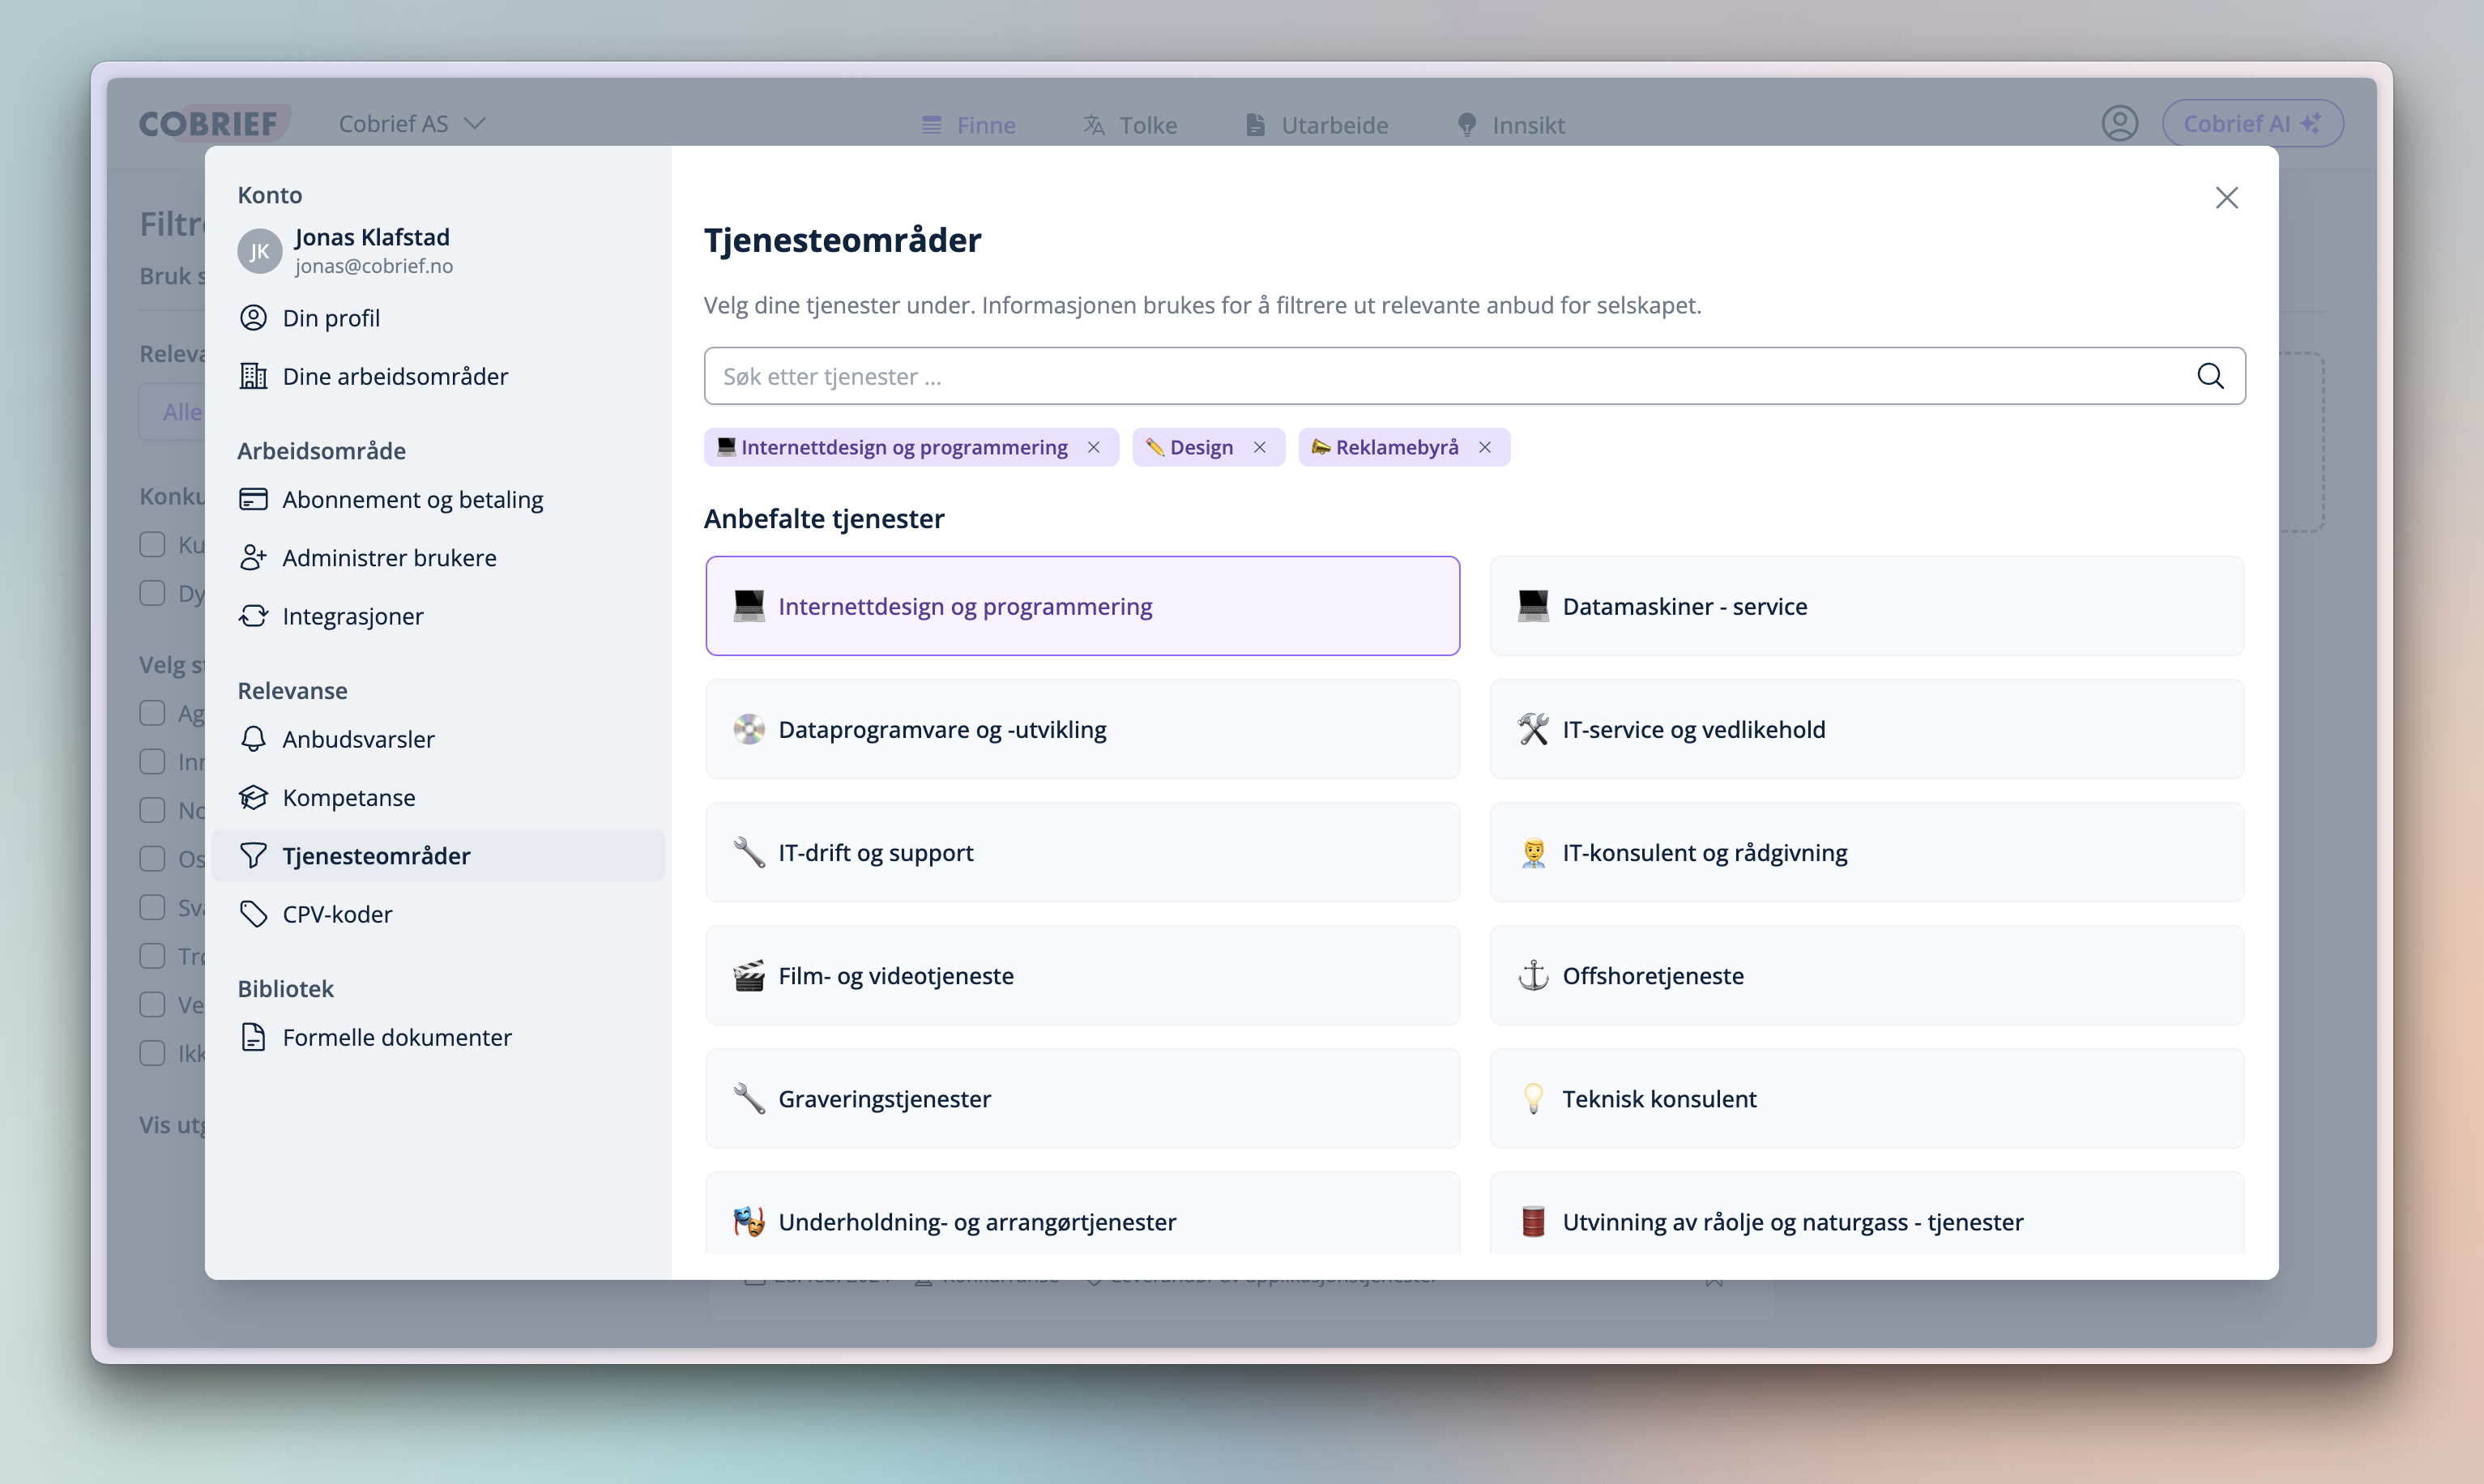Open Abonnement og betaling settings
Viewport: 2484px width, 1484px height.
(x=412, y=499)
